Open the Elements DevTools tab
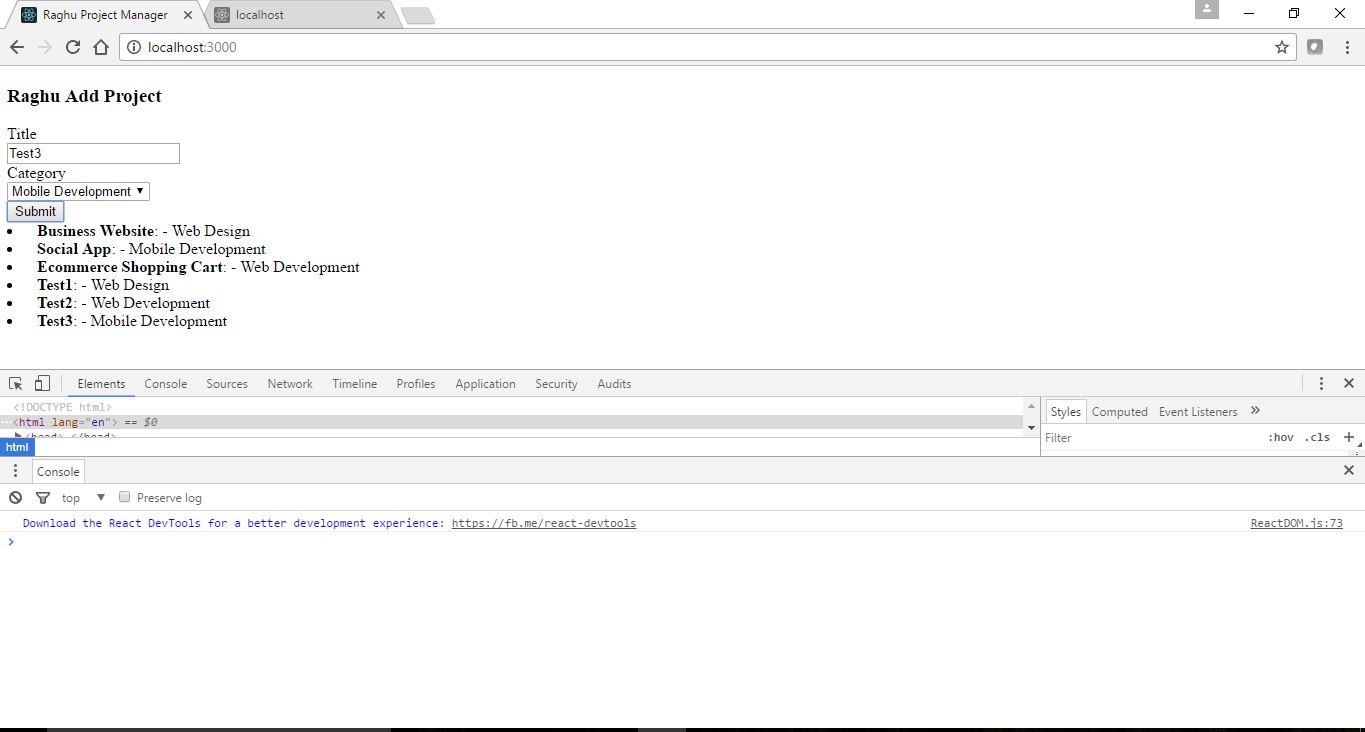 click(101, 383)
